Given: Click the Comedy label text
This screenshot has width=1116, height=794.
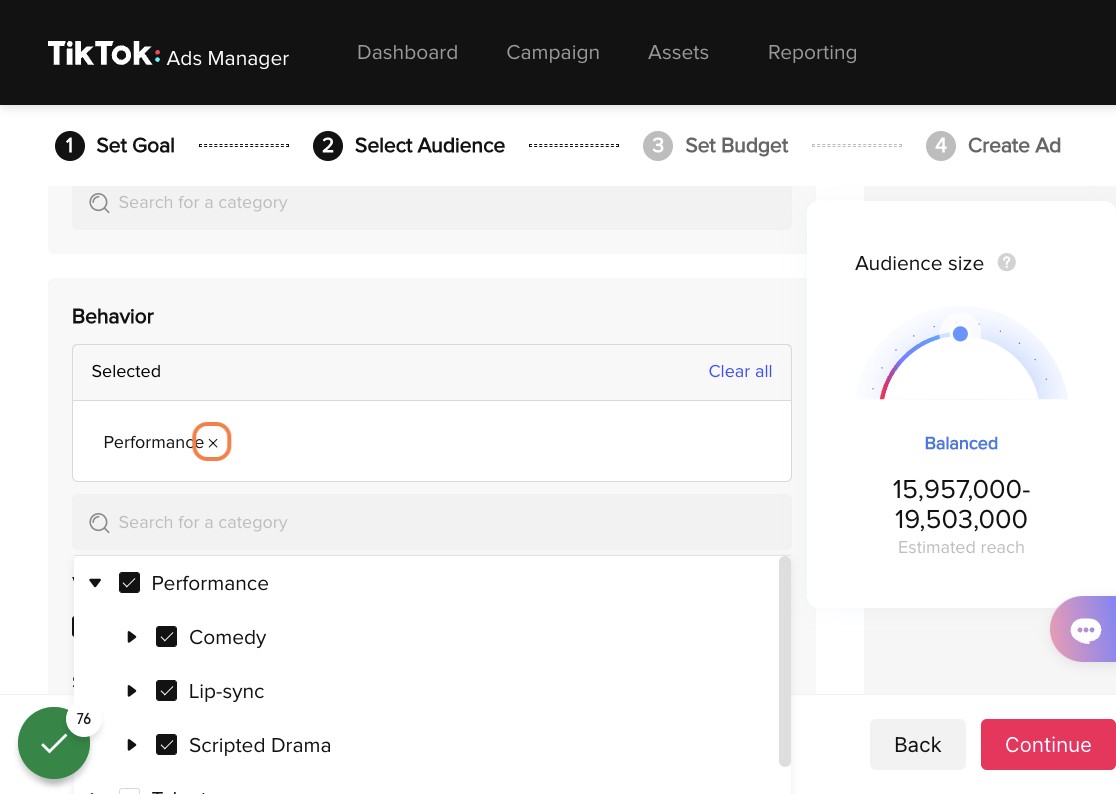Looking at the screenshot, I should pos(228,637).
